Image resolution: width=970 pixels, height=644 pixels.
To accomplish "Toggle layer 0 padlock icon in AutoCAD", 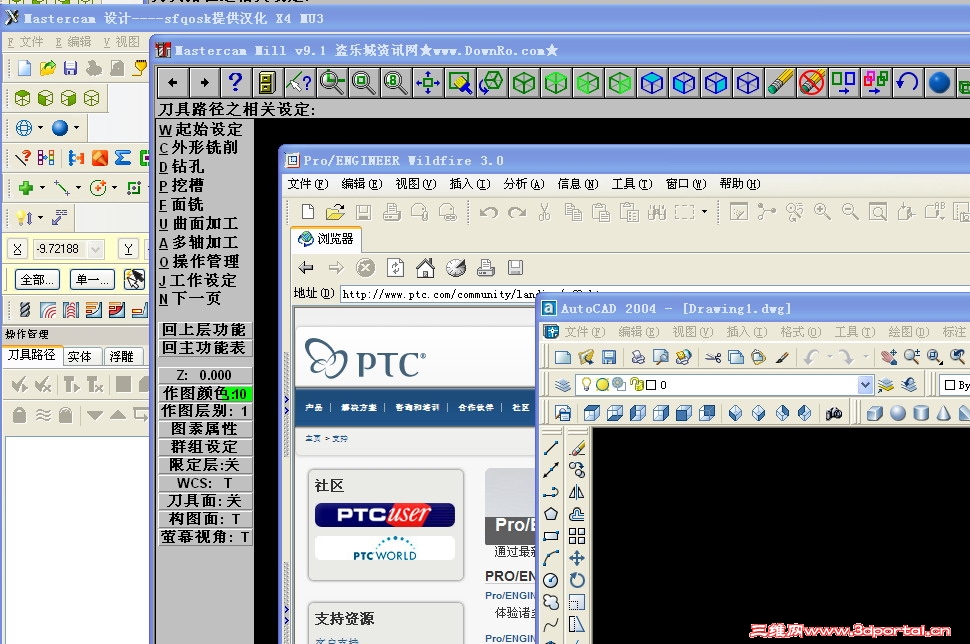I will tap(637, 385).
